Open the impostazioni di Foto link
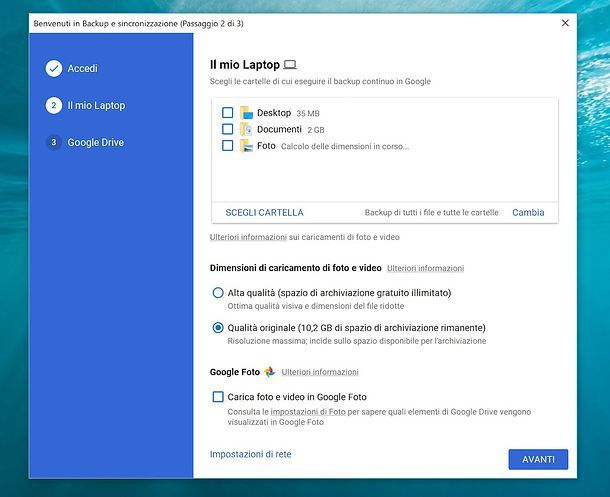 pos(308,412)
